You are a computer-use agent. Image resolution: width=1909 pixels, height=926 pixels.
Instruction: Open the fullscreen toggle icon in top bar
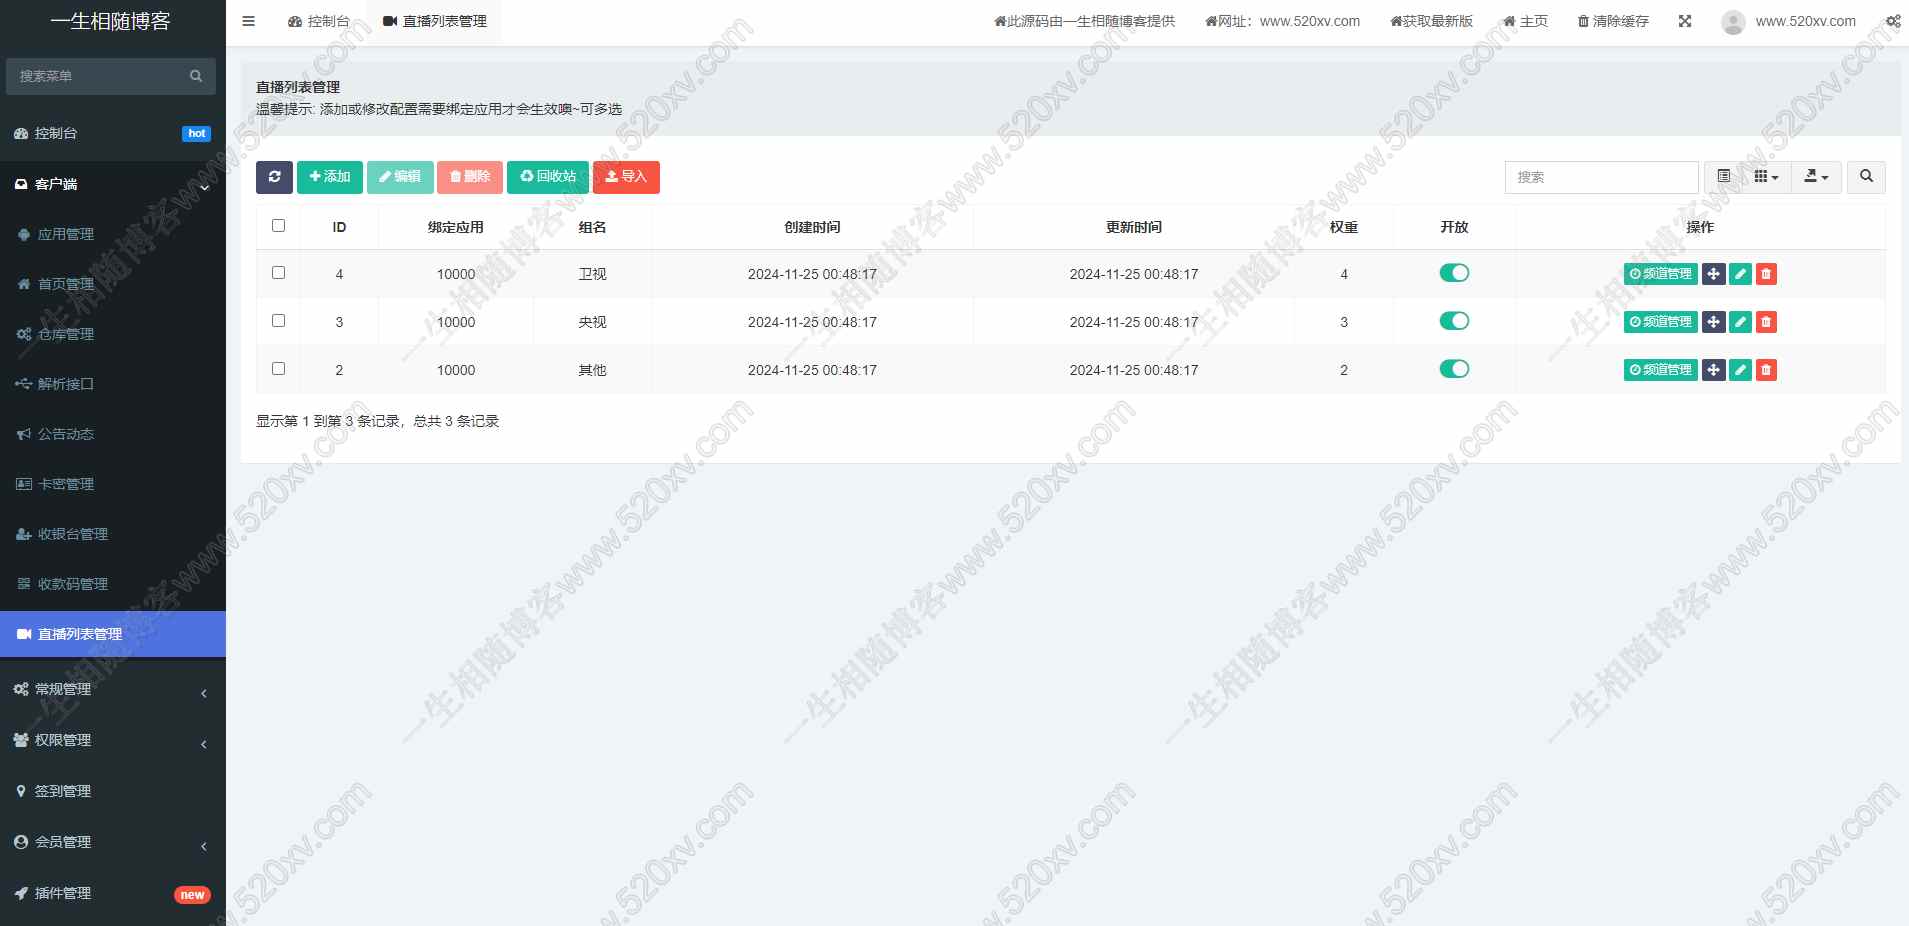coord(1685,21)
